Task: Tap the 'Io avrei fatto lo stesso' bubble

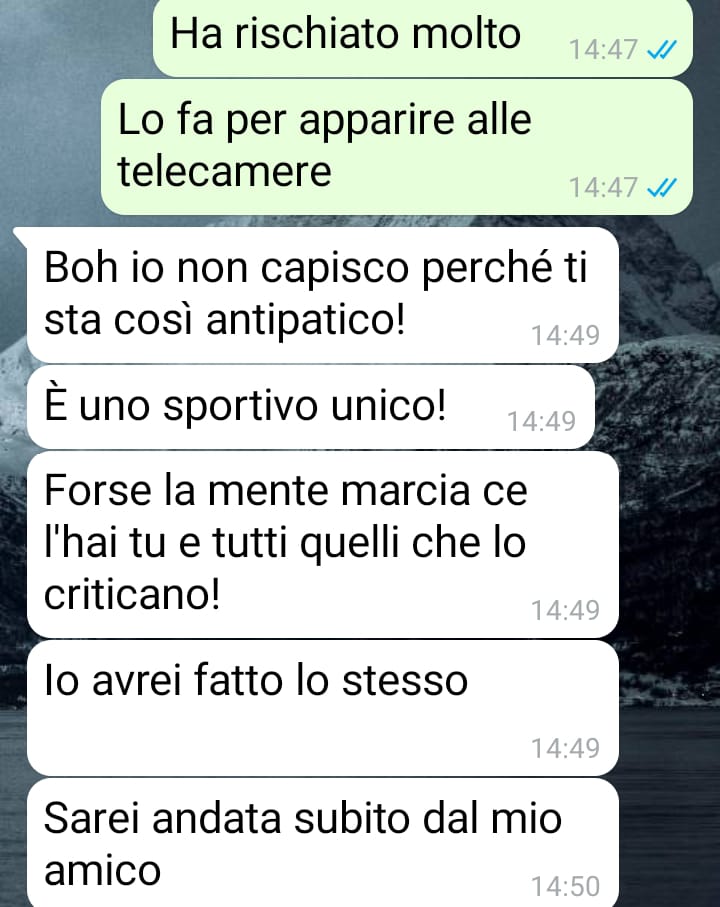Action: click(x=323, y=708)
